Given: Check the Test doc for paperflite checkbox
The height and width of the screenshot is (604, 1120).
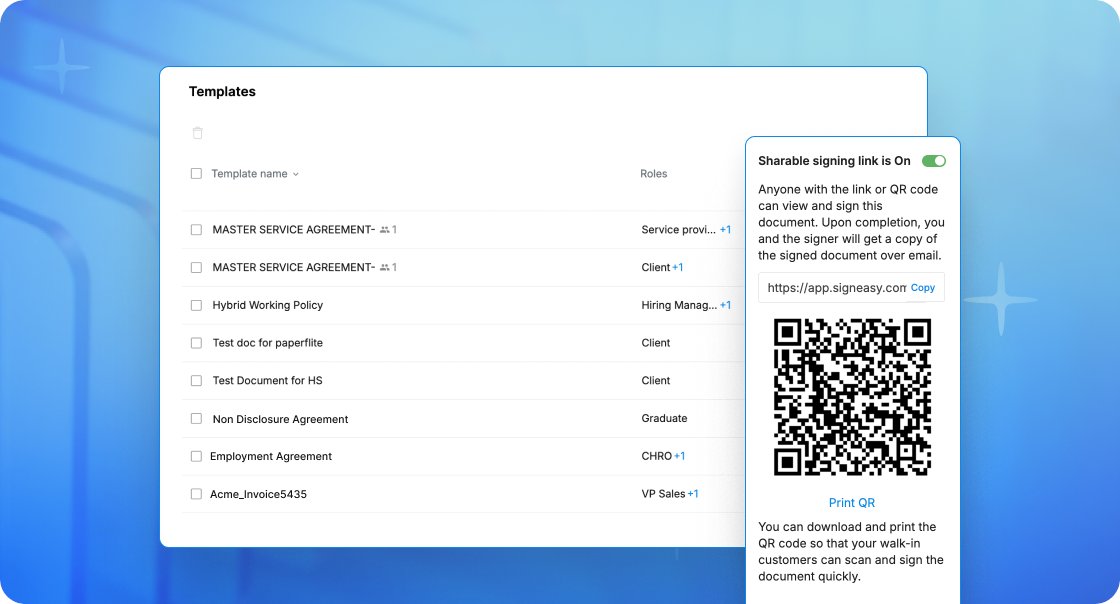Looking at the screenshot, I should 196,343.
